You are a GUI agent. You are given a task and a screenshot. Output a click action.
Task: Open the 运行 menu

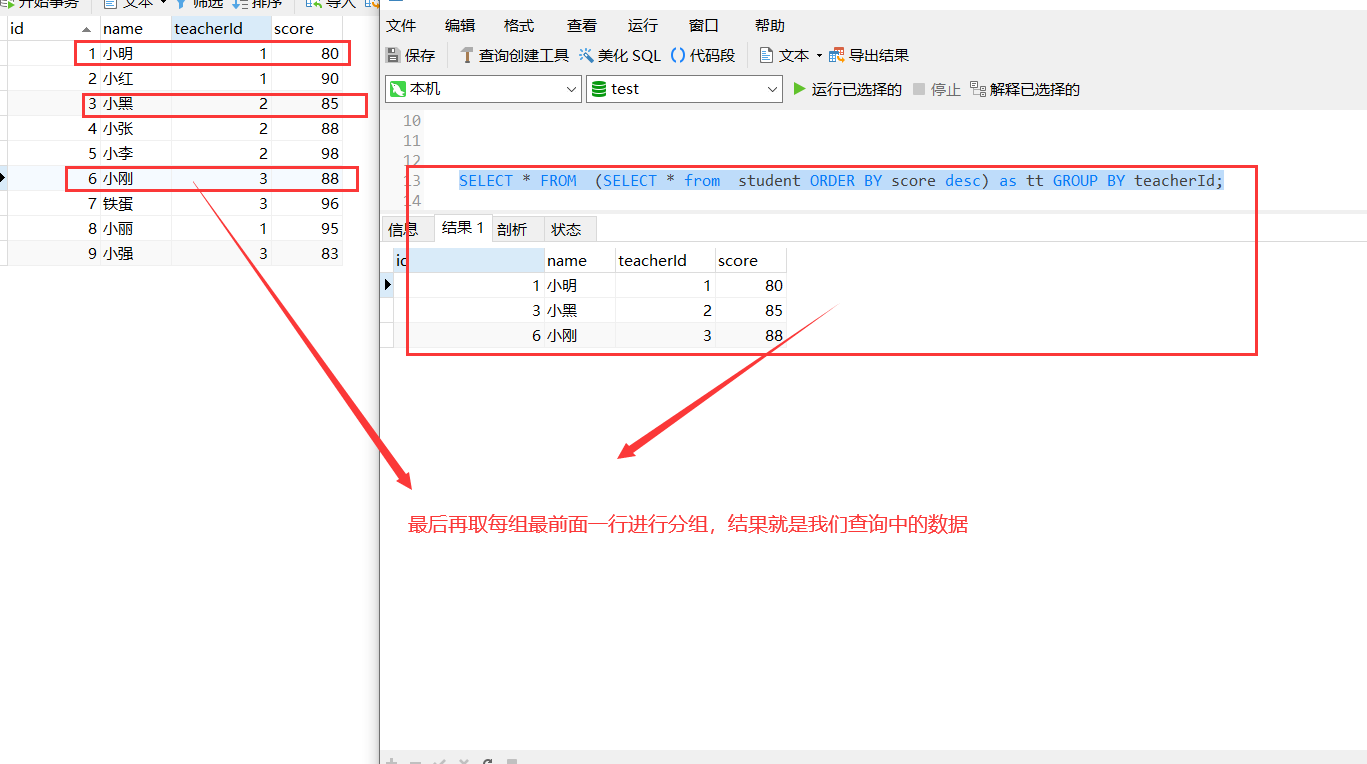coord(642,25)
